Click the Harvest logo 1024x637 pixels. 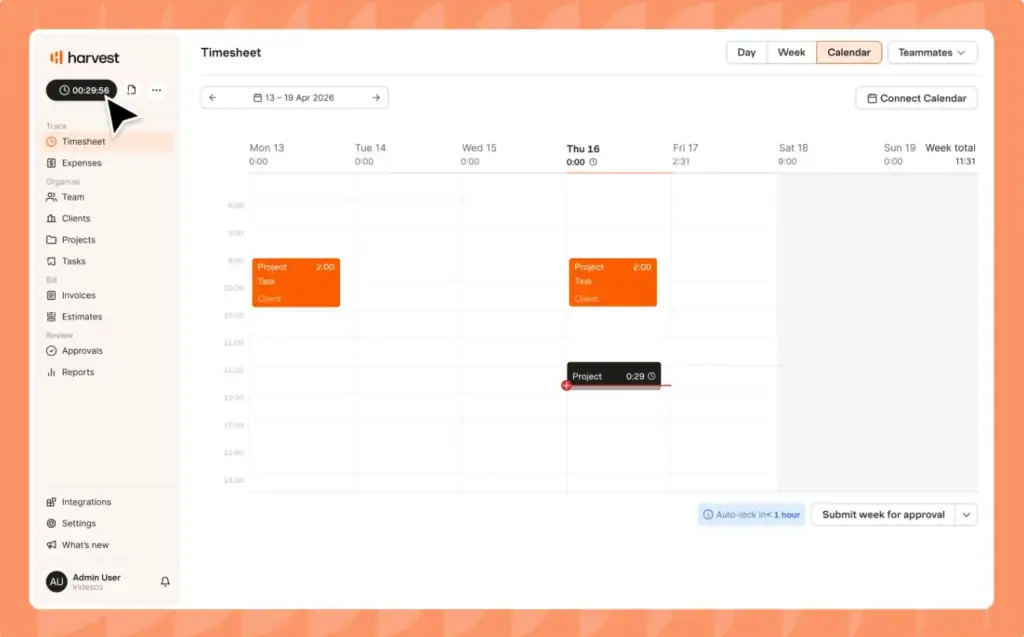pyautogui.click(x=84, y=57)
